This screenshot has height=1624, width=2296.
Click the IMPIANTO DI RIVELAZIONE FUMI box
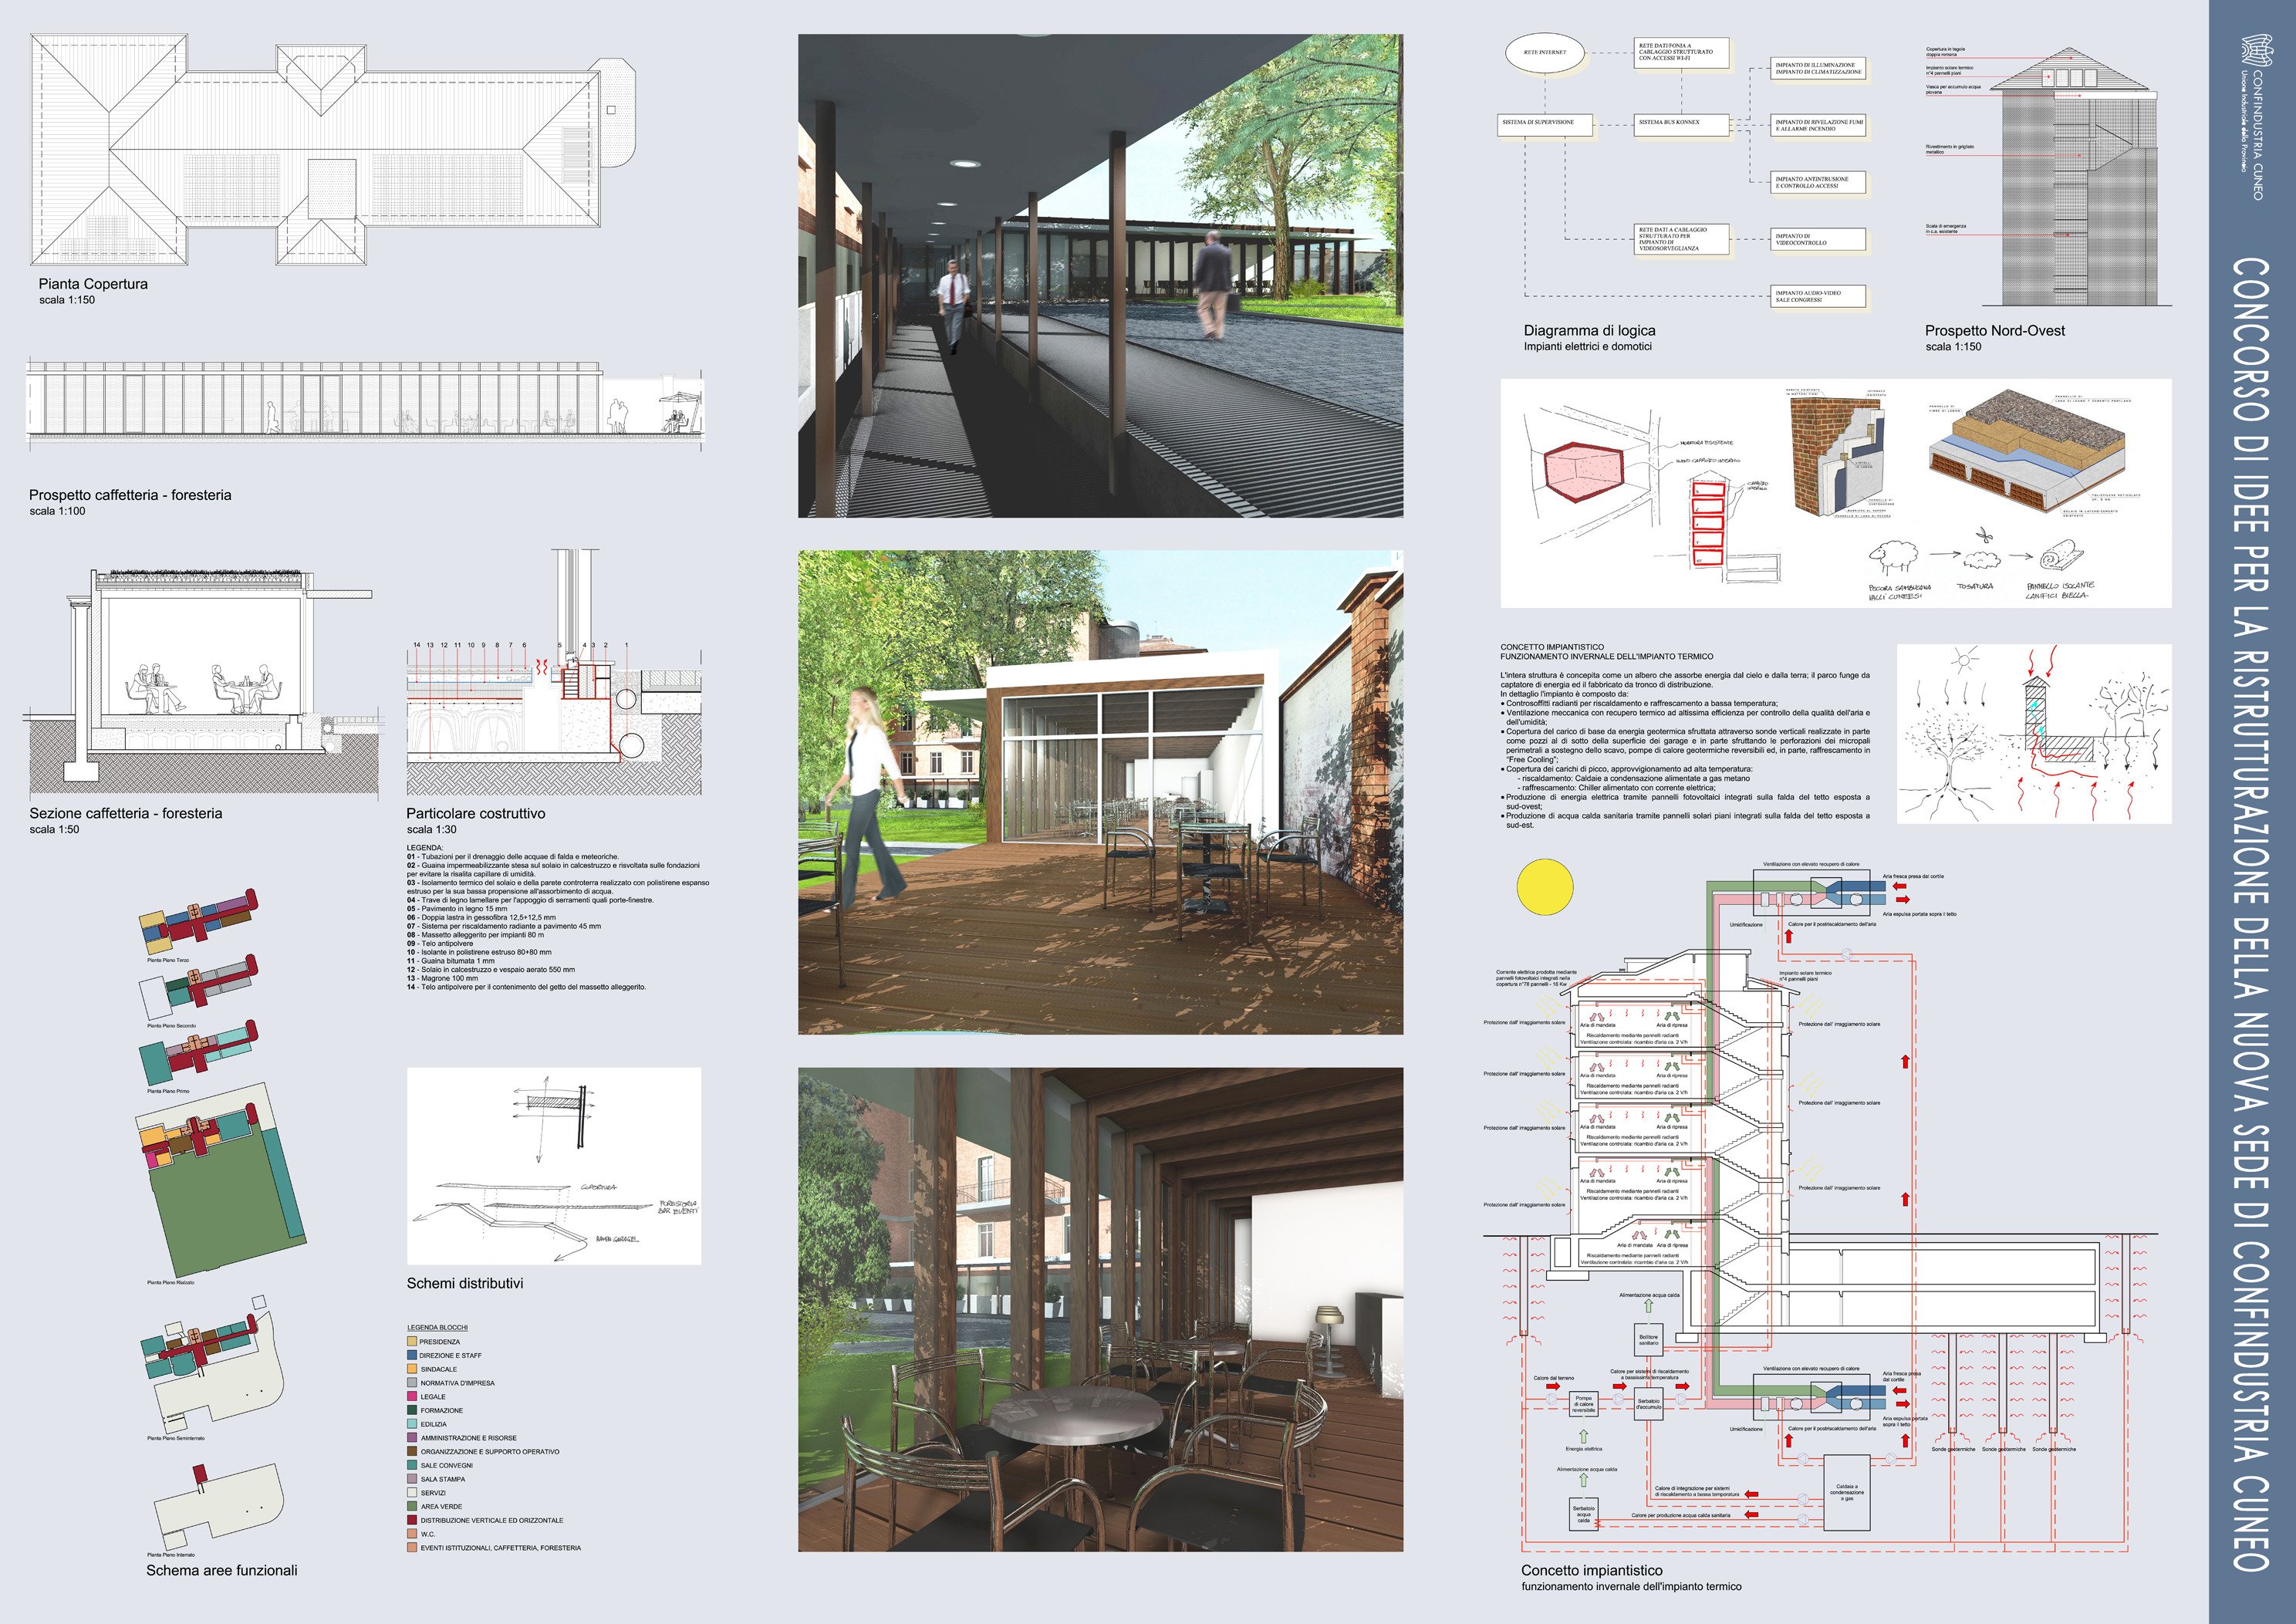(1819, 126)
